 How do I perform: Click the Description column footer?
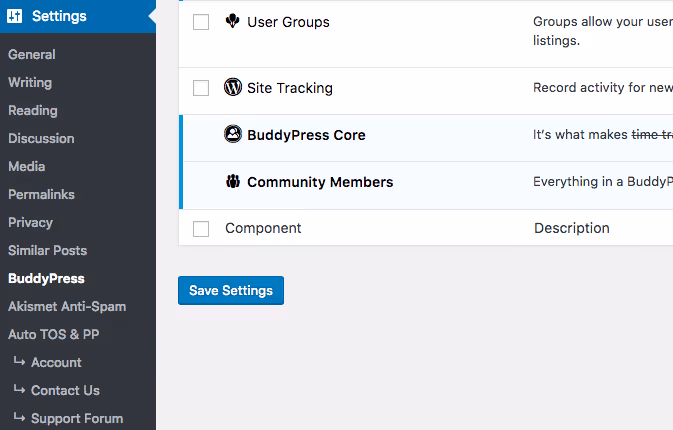click(572, 228)
